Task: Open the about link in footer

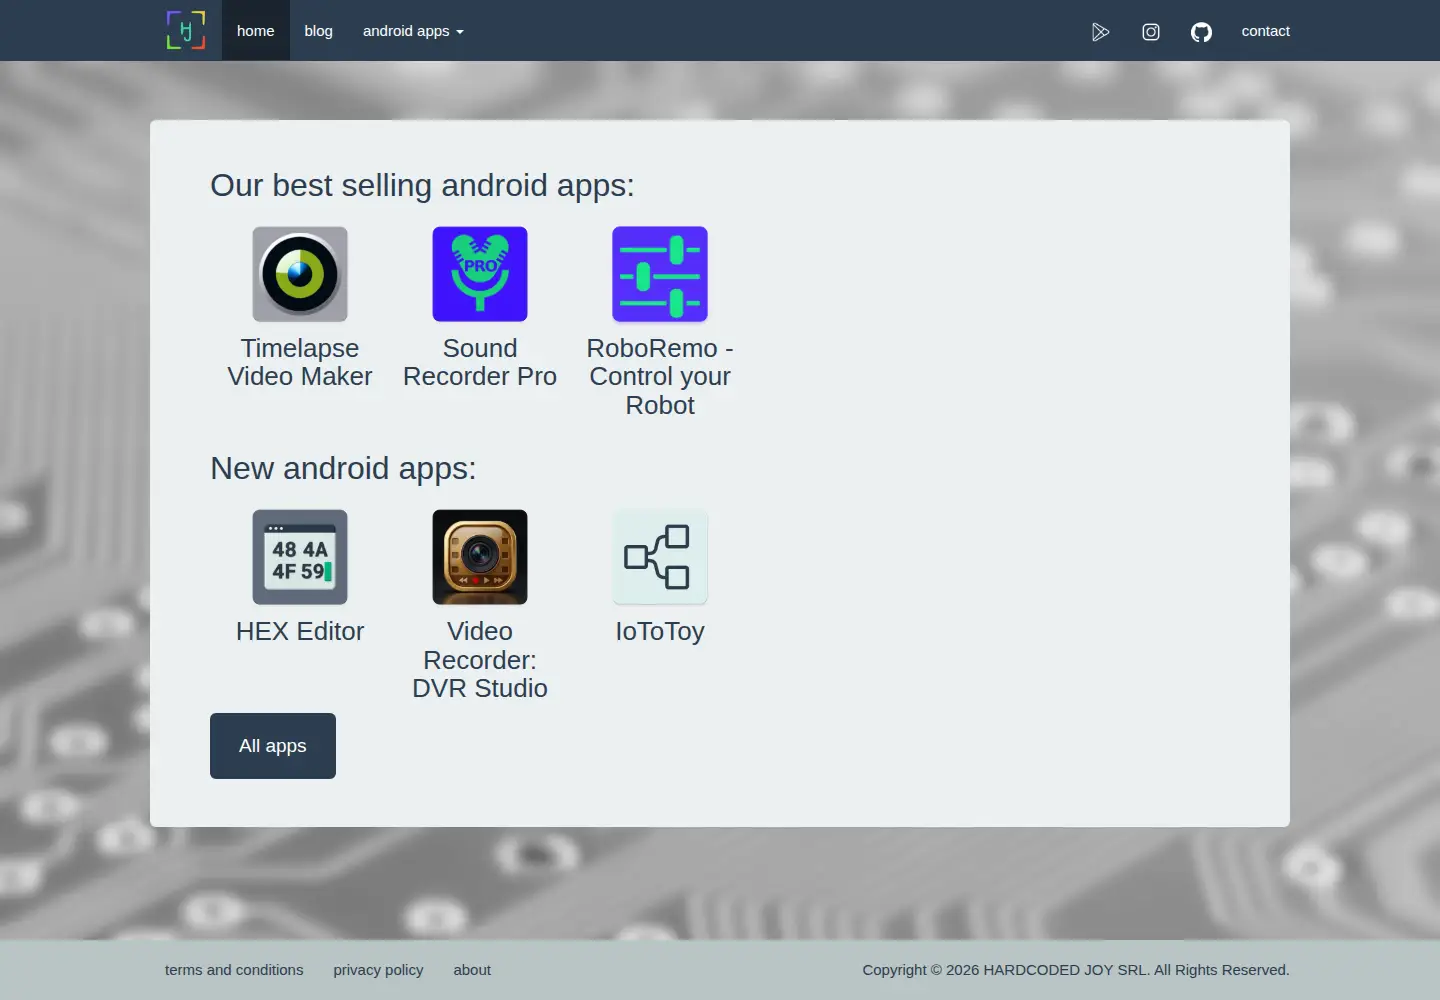Action: coord(472,970)
